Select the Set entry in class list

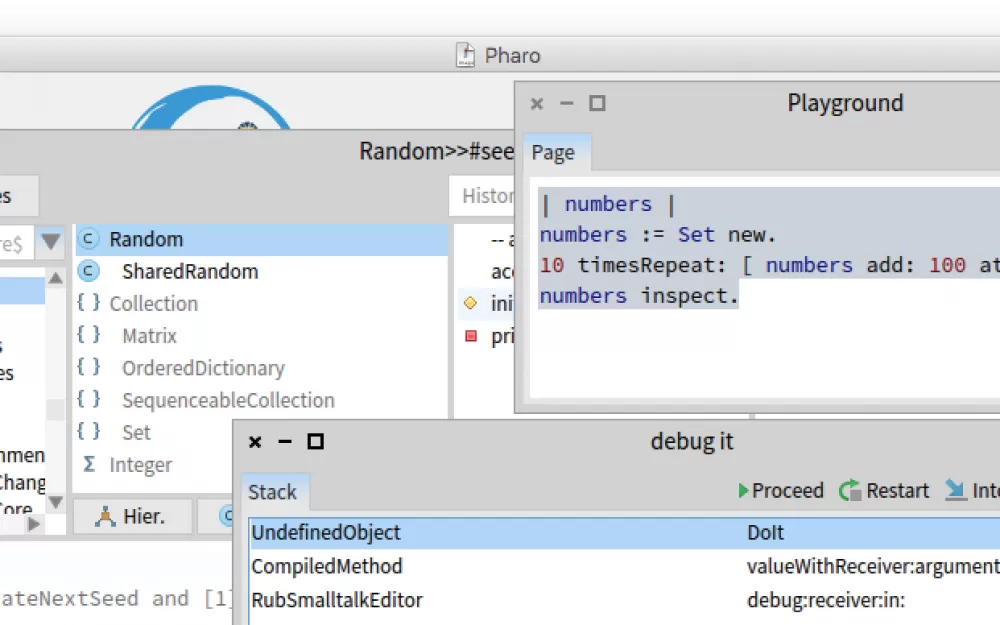pyautogui.click(x=136, y=432)
